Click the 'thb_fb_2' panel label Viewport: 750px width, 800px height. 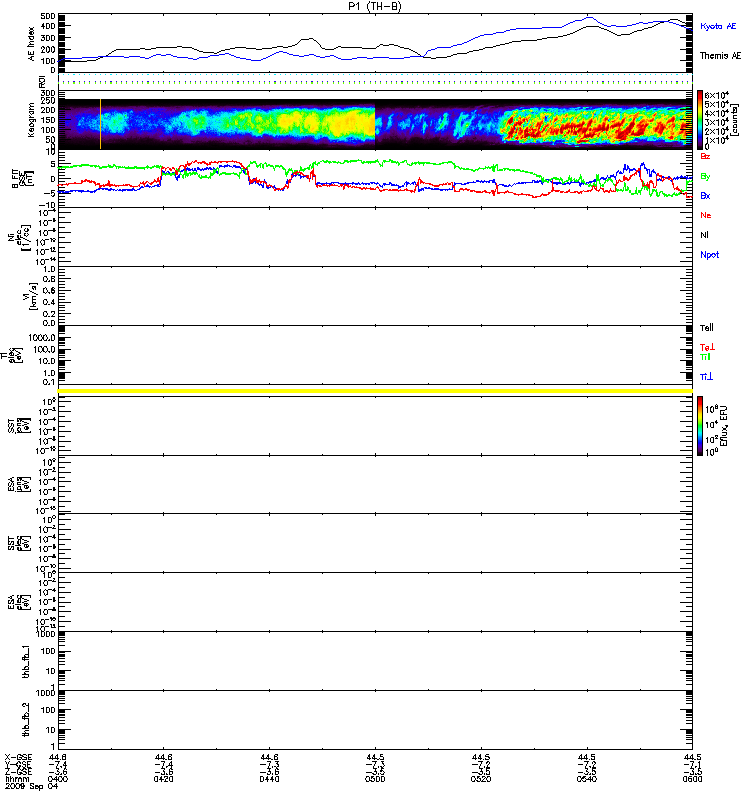tap(26, 720)
